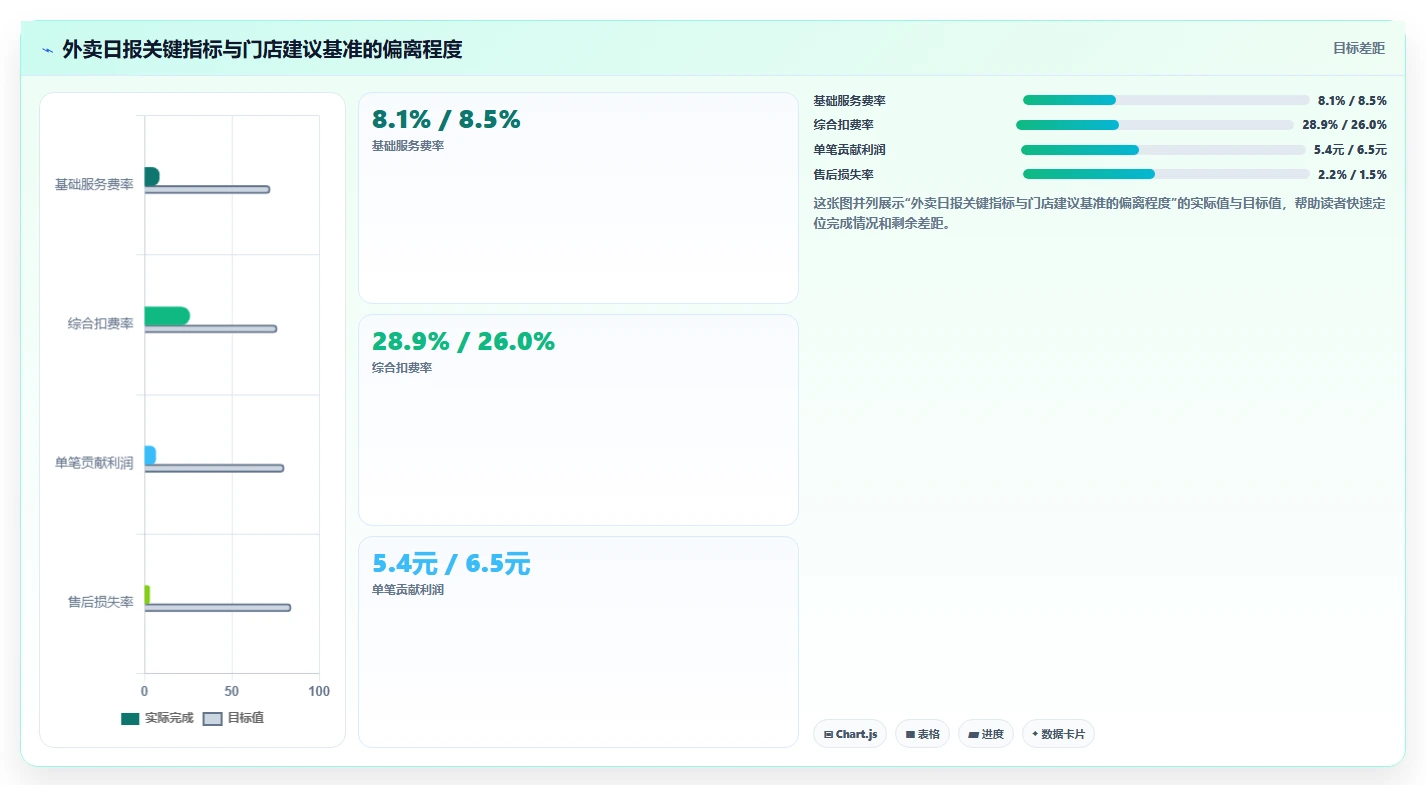Click the 售后损失率 axis label in chart
This screenshot has height=785, width=1426.
click(x=100, y=602)
